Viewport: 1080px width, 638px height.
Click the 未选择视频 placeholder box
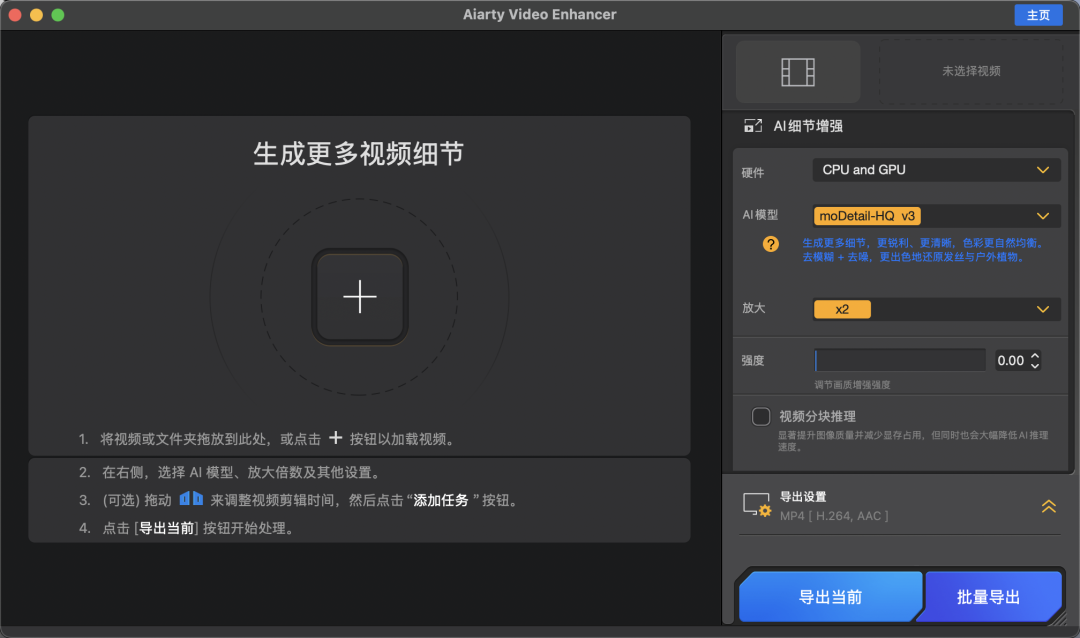(970, 72)
